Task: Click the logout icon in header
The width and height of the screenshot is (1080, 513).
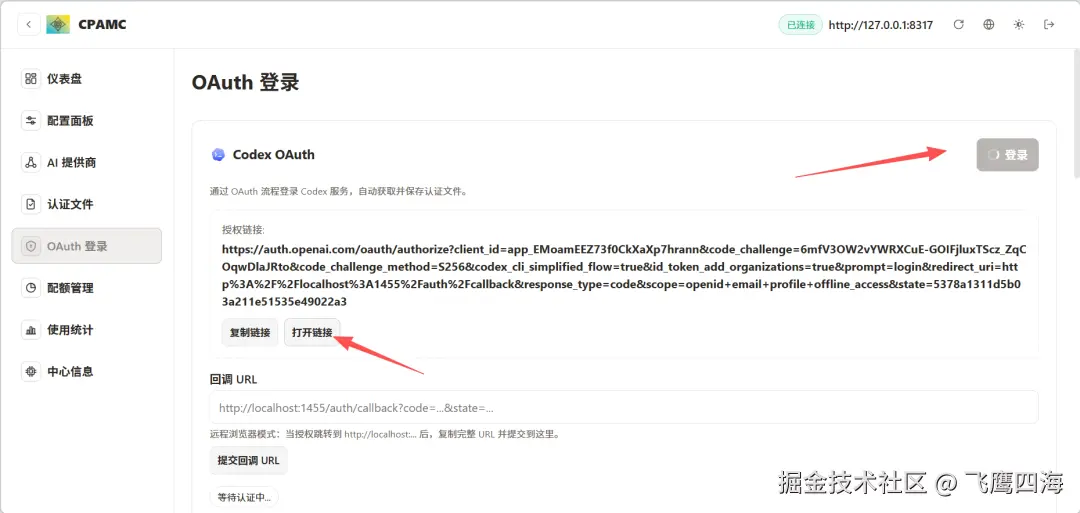Action: [1049, 25]
